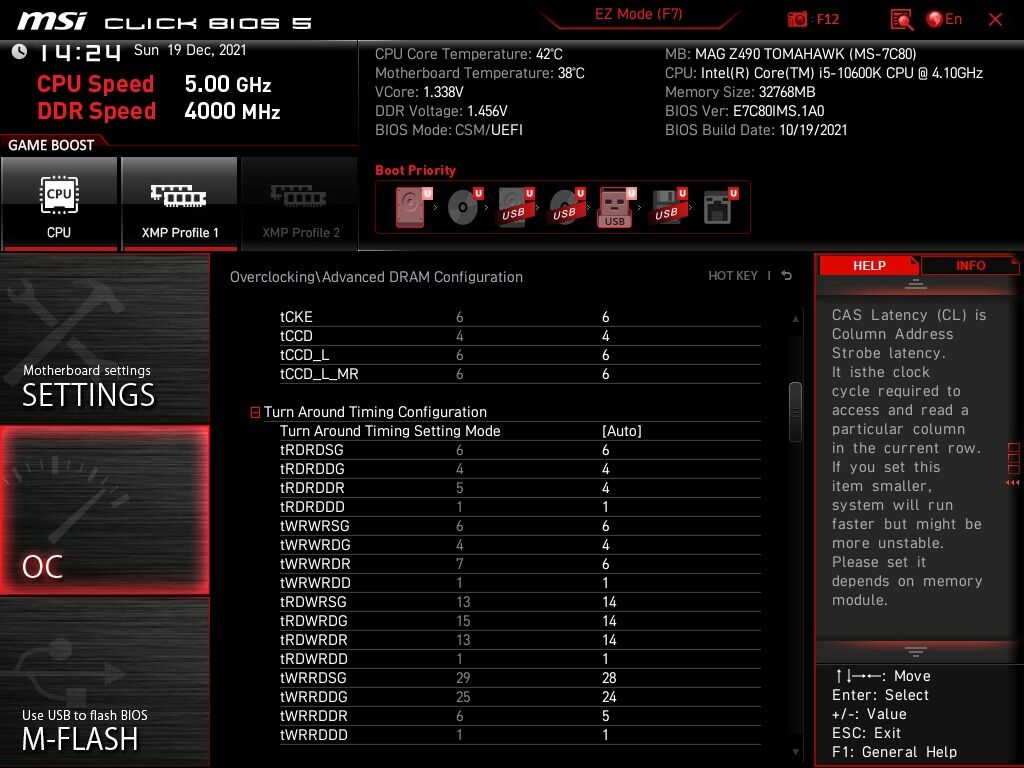Viewport: 1024px width, 768px height.
Task: Open the OC overclocking section
Action: 104,510
